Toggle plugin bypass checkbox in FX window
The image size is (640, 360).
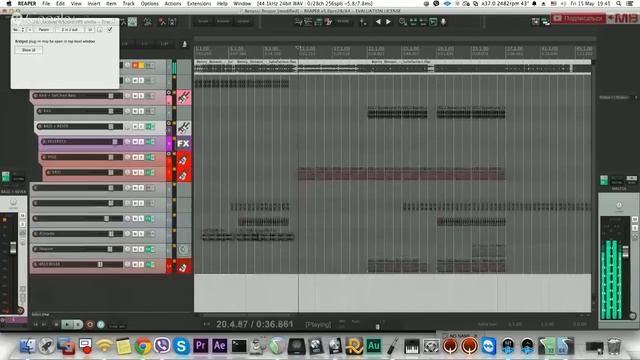110,29
